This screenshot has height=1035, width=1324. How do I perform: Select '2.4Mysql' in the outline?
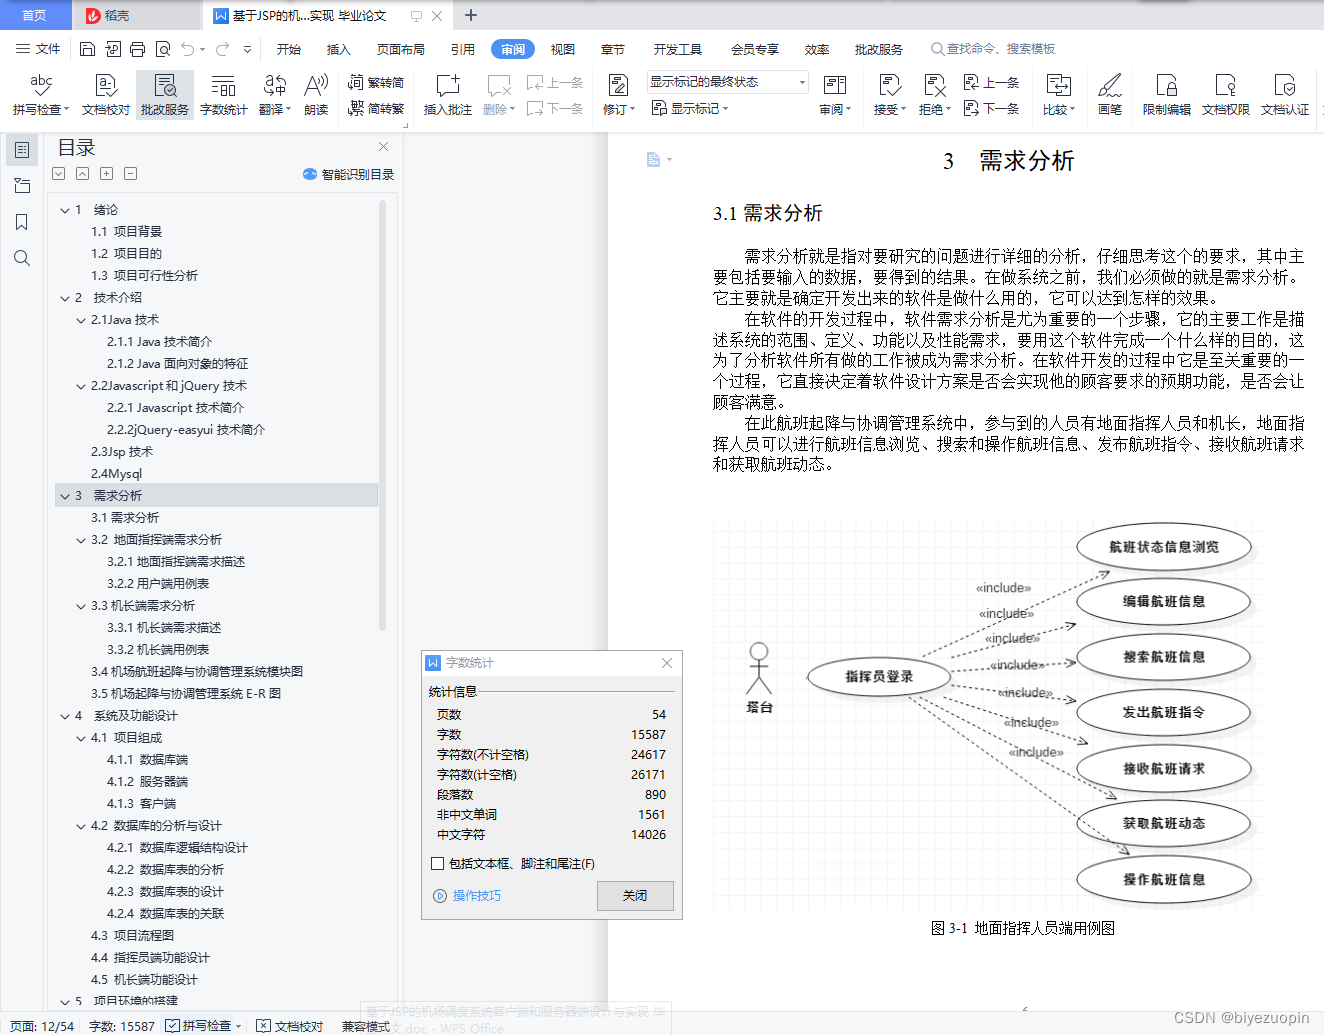[x=116, y=474]
